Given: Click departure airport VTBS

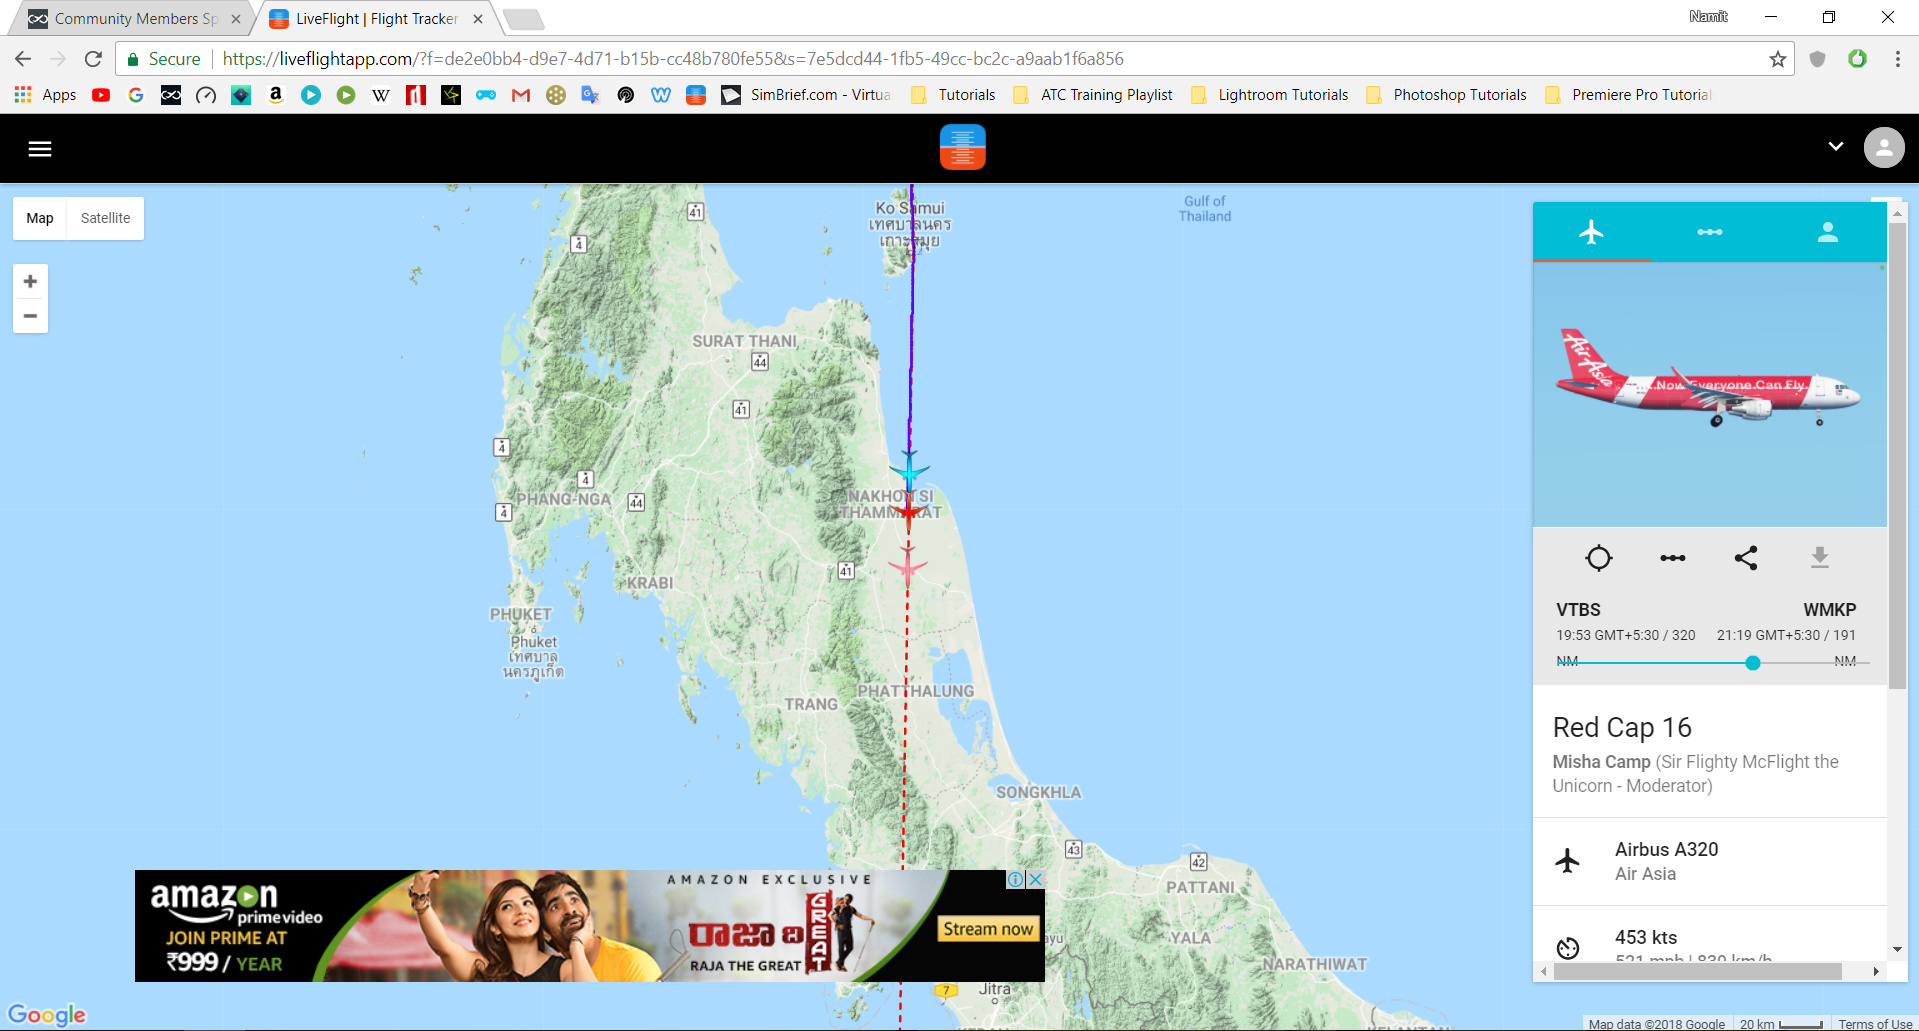Looking at the screenshot, I should coord(1578,610).
